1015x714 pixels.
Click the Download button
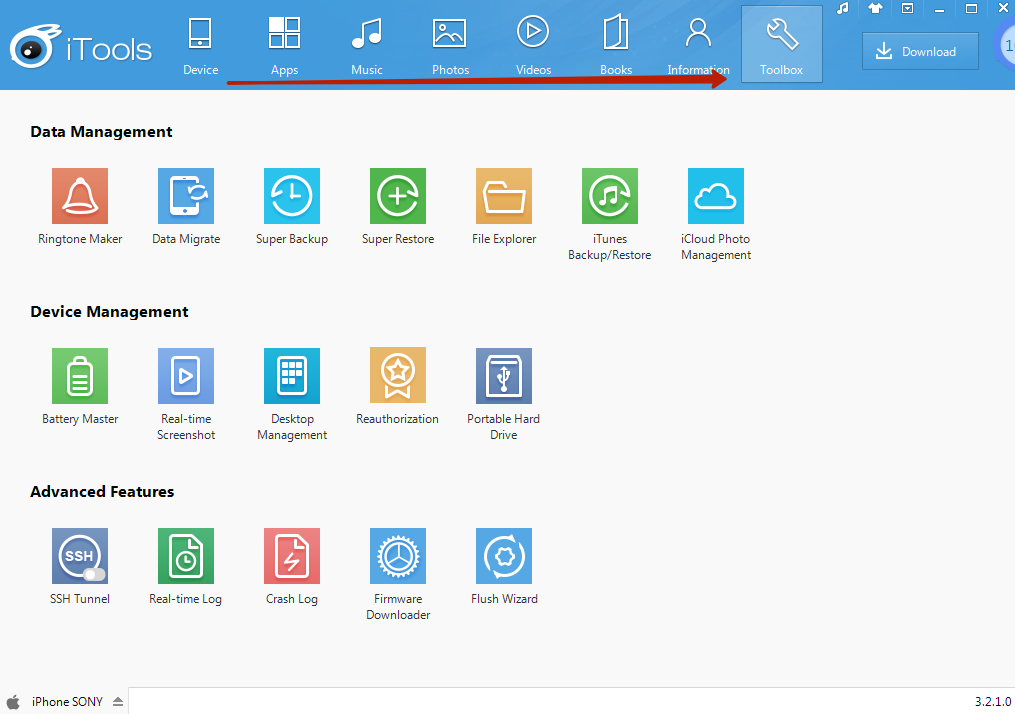coord(920,52)
